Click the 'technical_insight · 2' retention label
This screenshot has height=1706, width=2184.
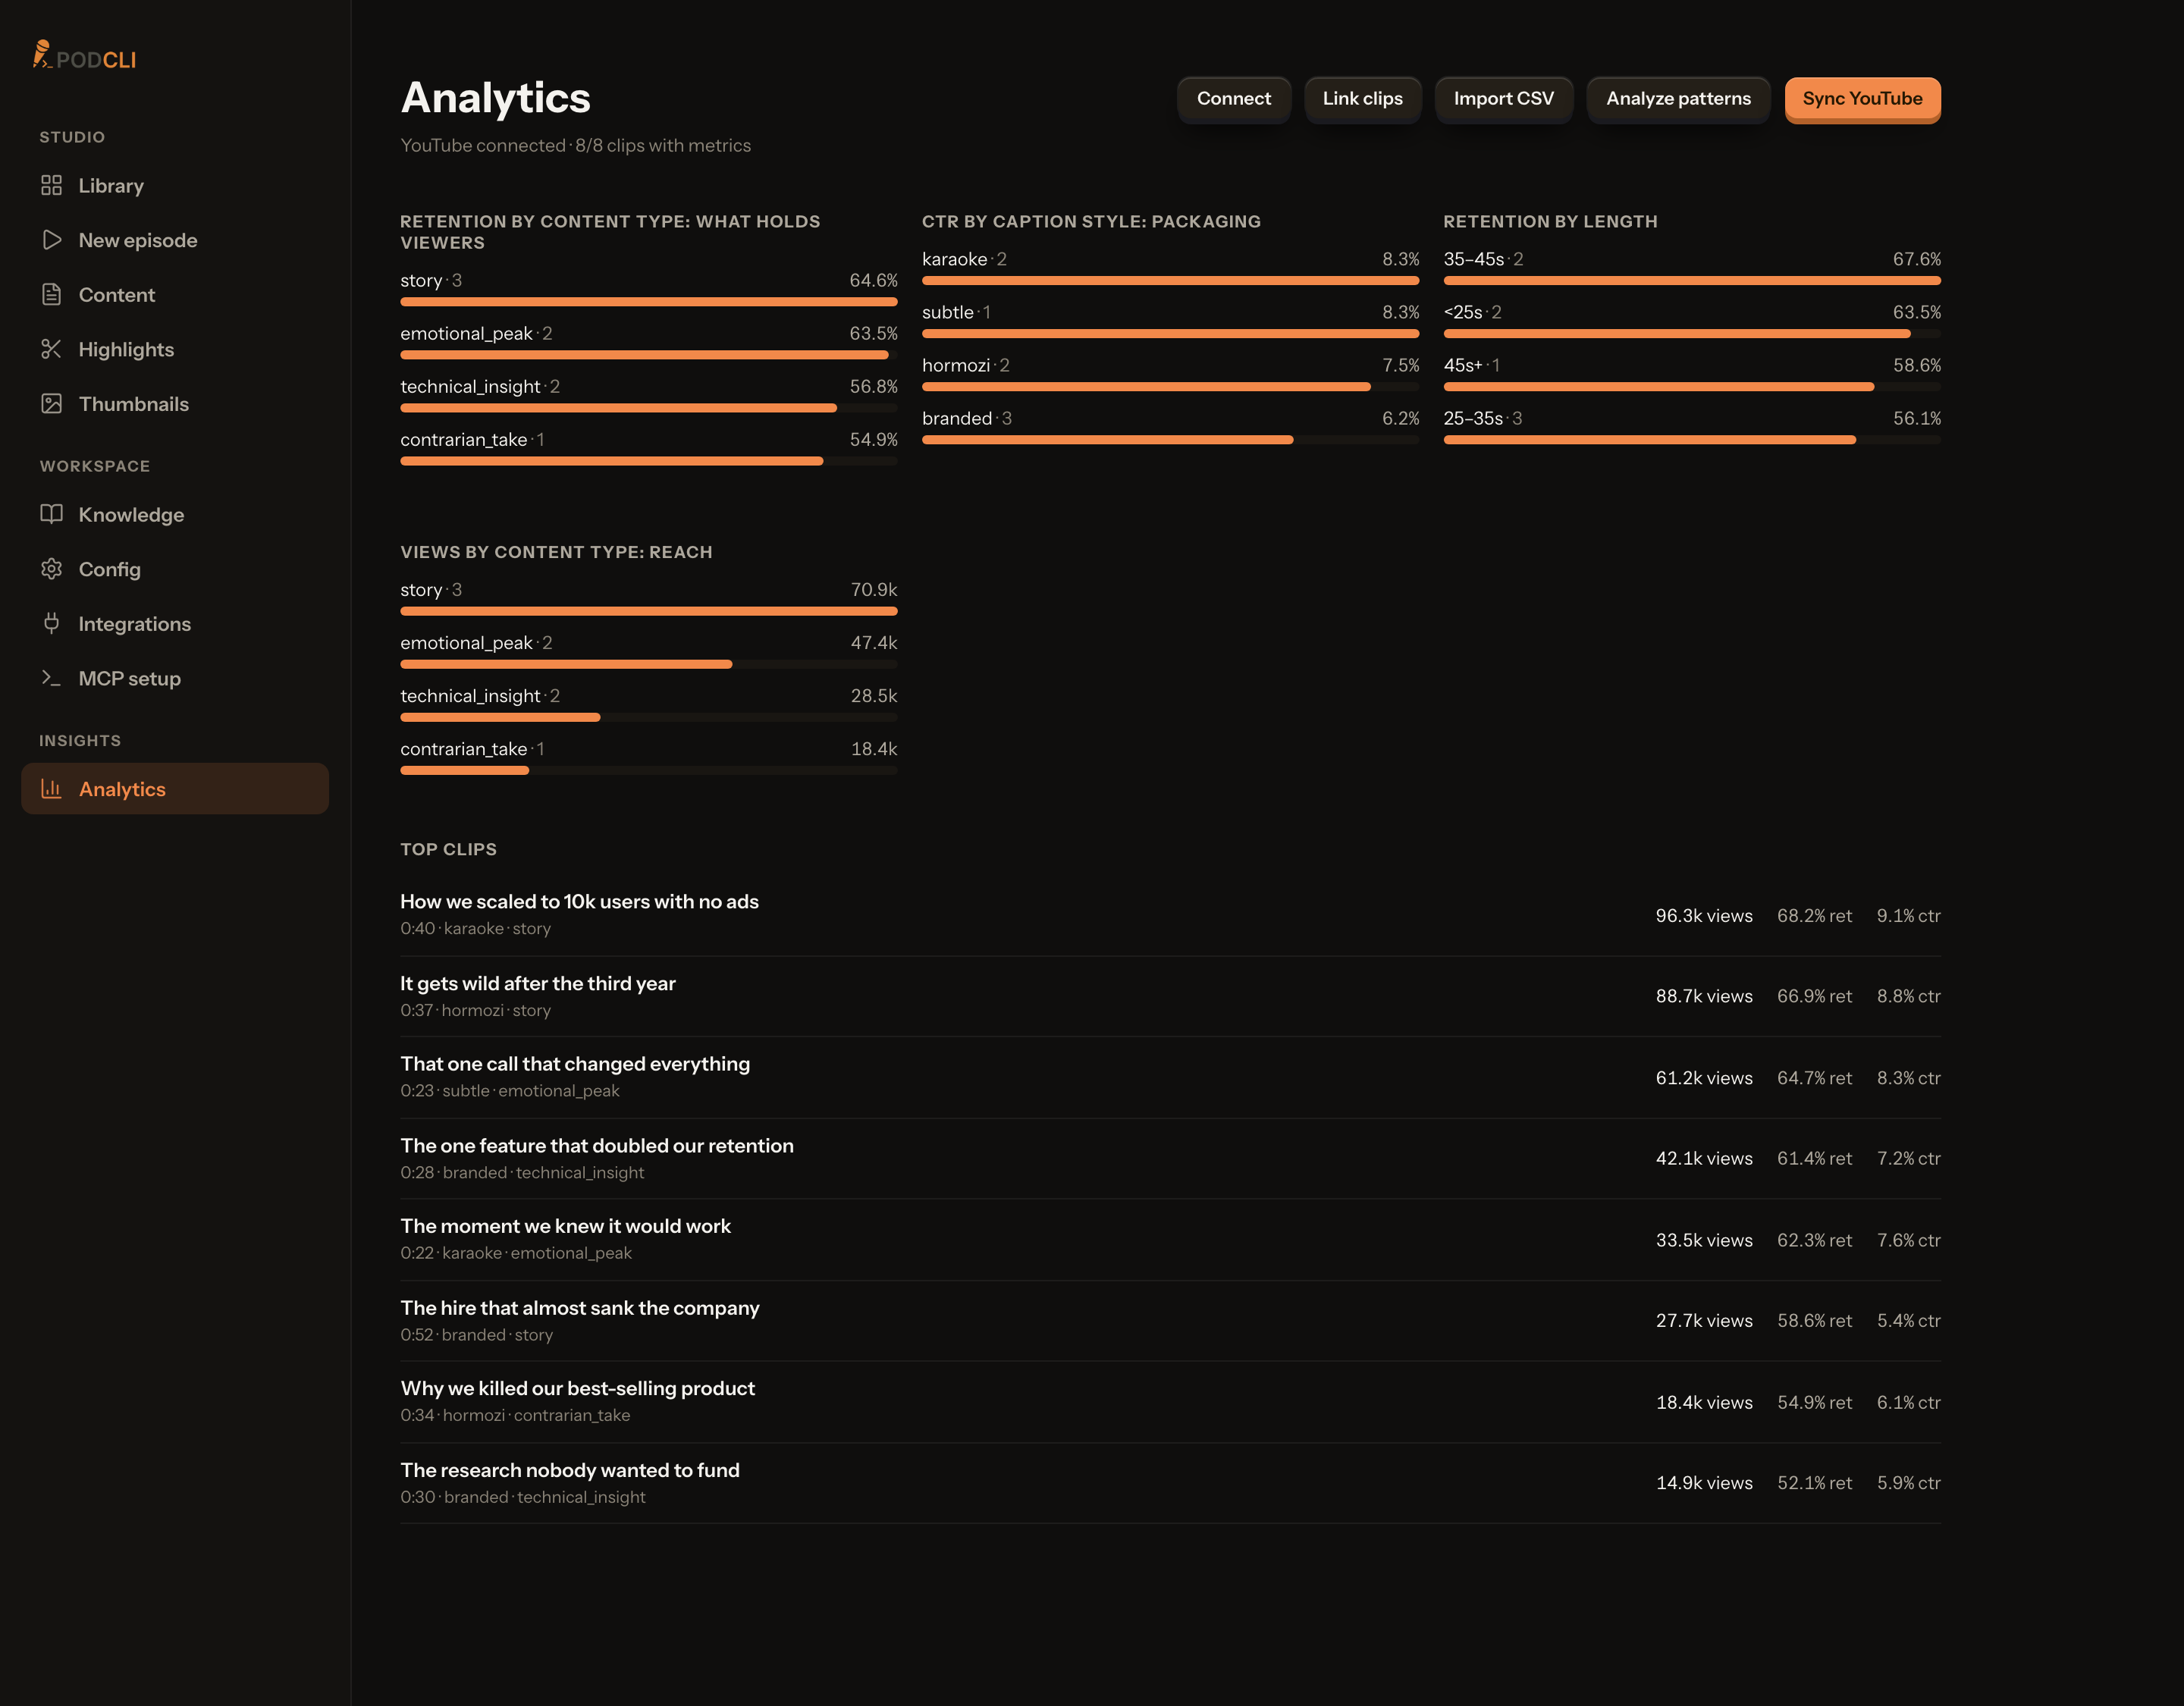point(480,386)
